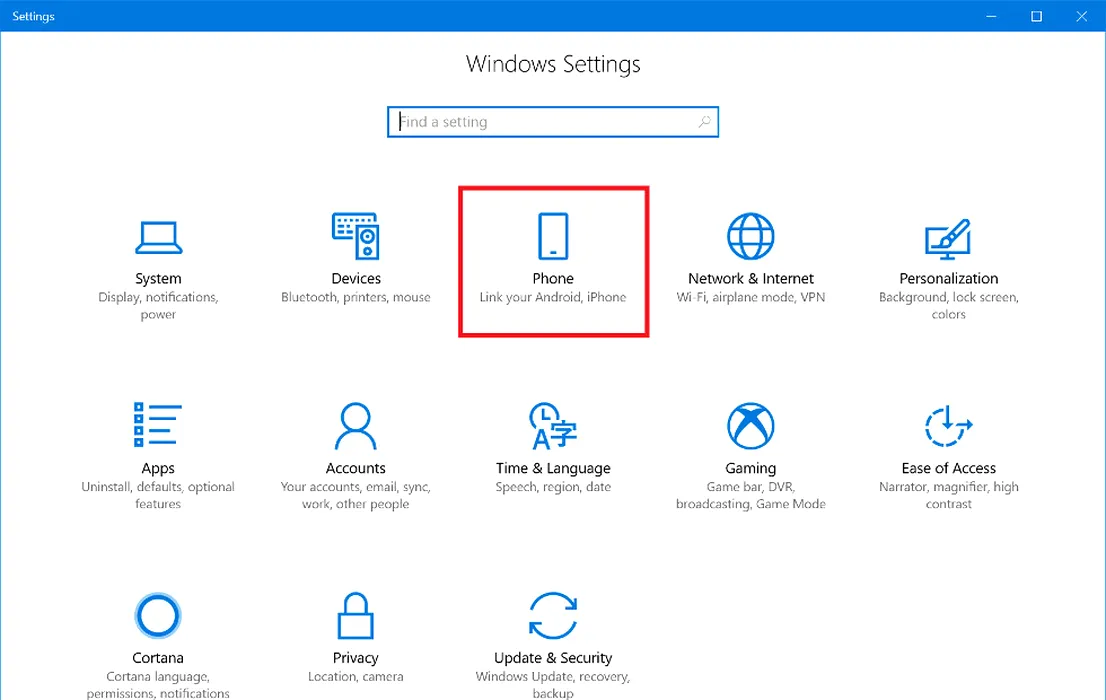
Task: Select the Network & Internet globe icon
Action: (x=750, y=237)
